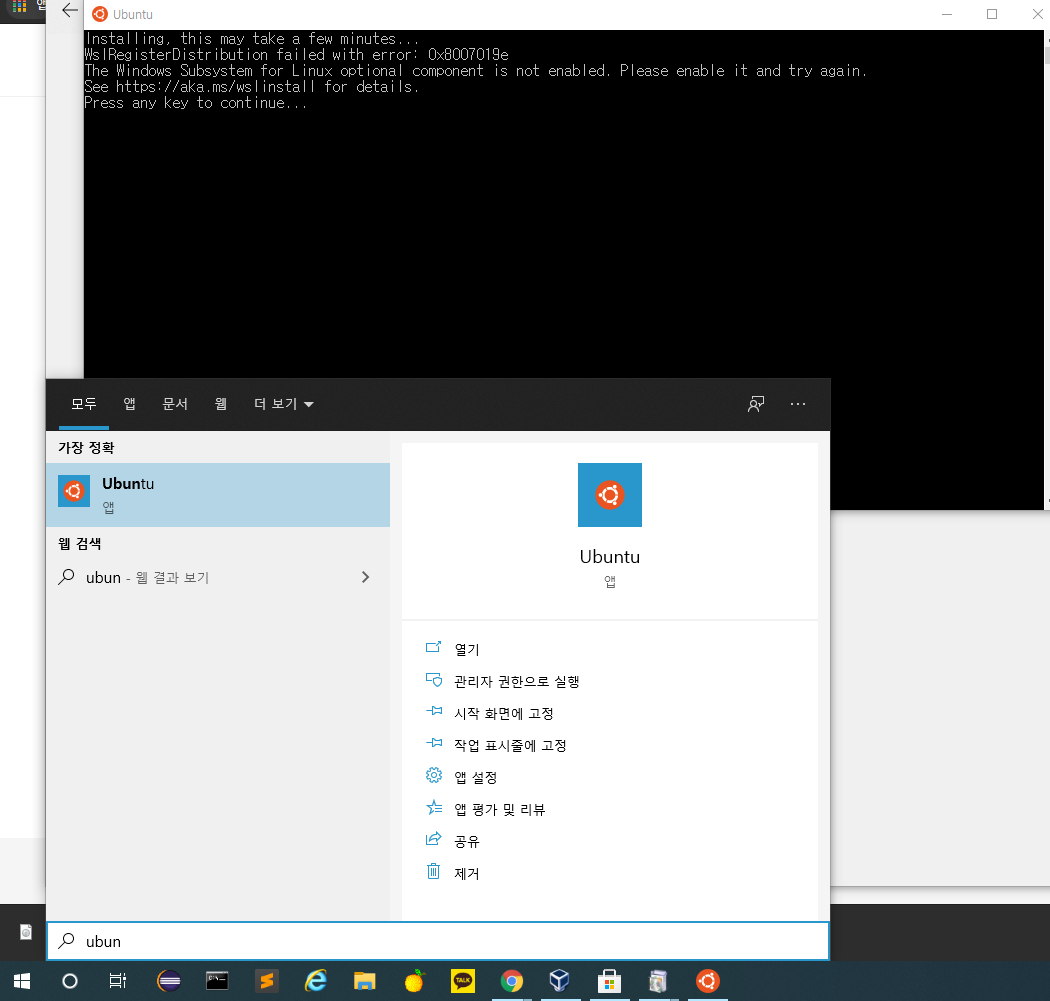Open Google Chrome from taskbar
Viewport: 1050px width, 1001px height.
512,982
